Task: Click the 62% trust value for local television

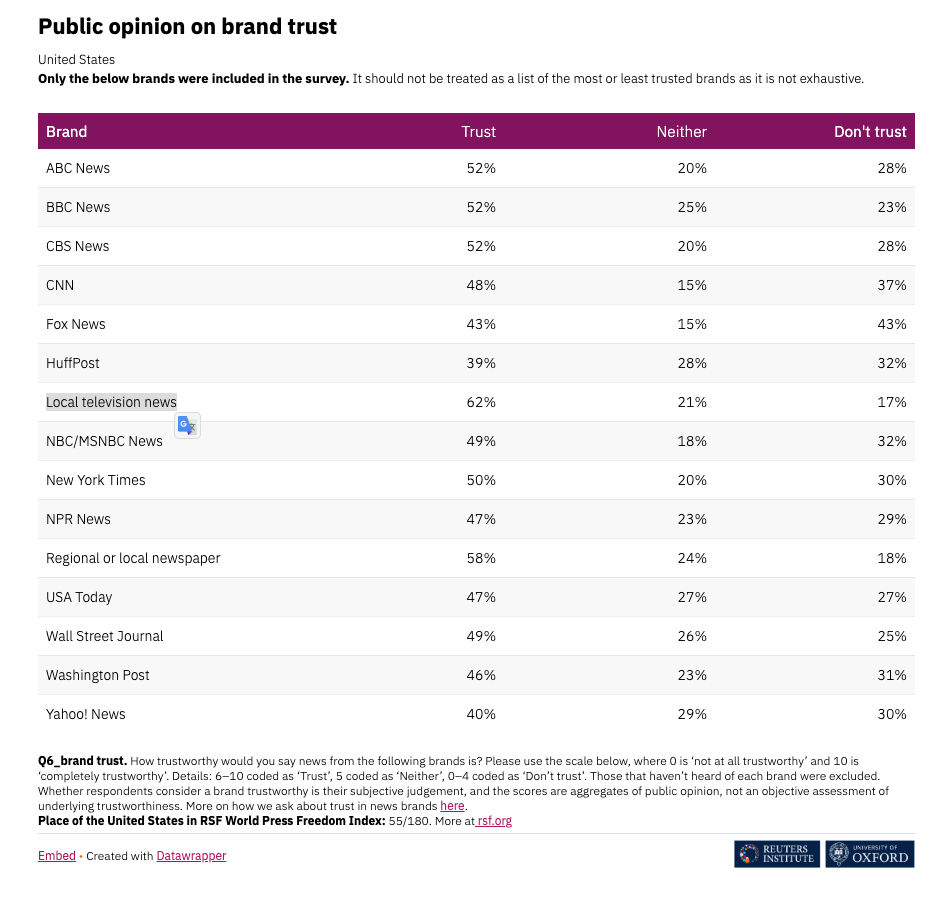Action: (481, 402)
